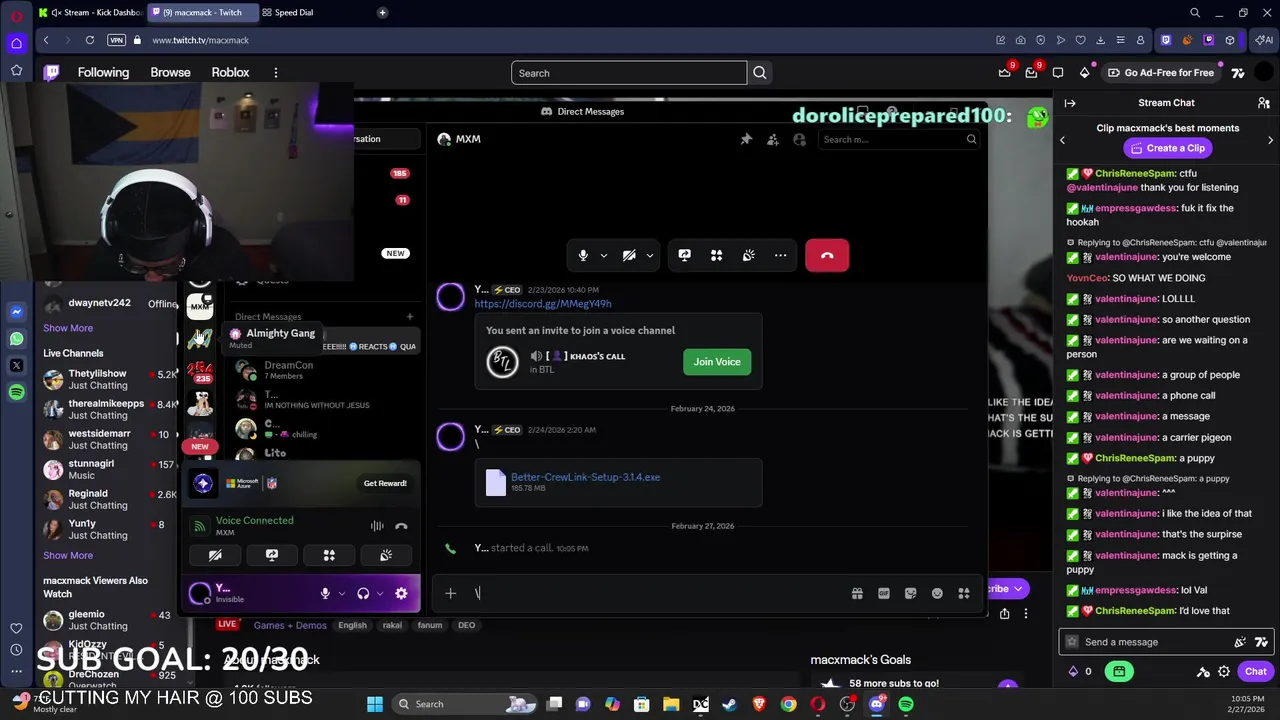
Task: Open Spotify in browser sidebar
Action: pyautogui.click(x=16, y=392)
